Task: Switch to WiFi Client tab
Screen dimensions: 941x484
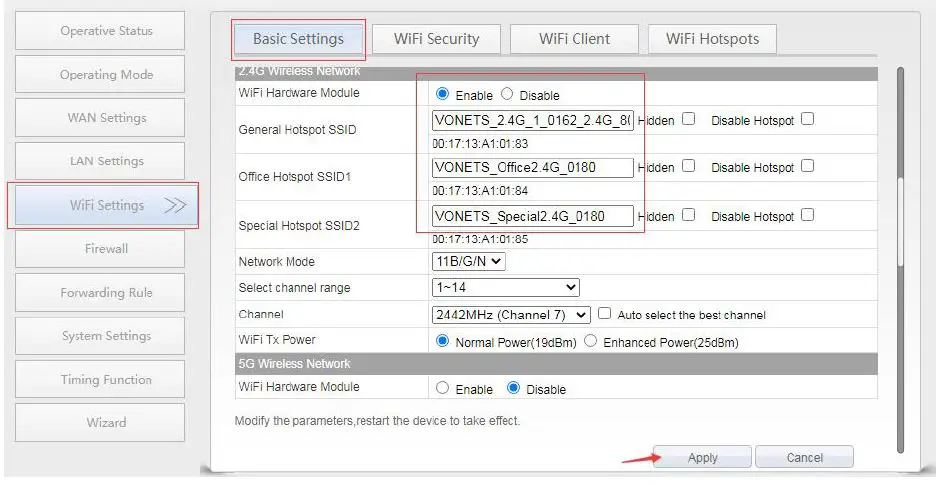Action: [574, 39]
